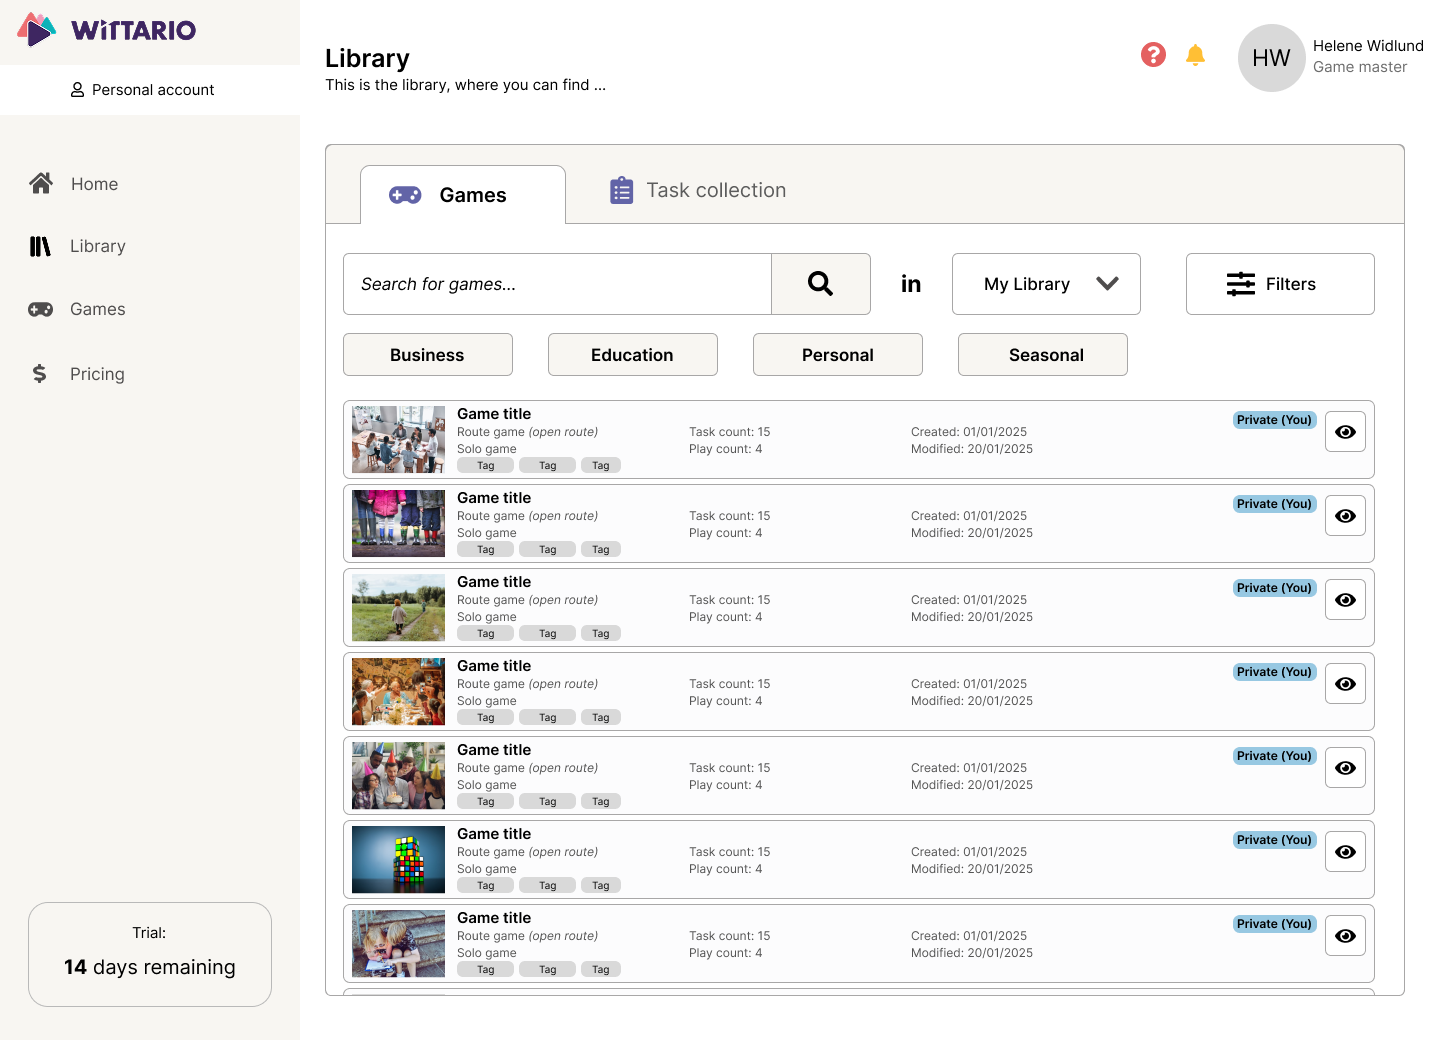
Task: Switch to the Task collection tab
Action: point(697,190)
